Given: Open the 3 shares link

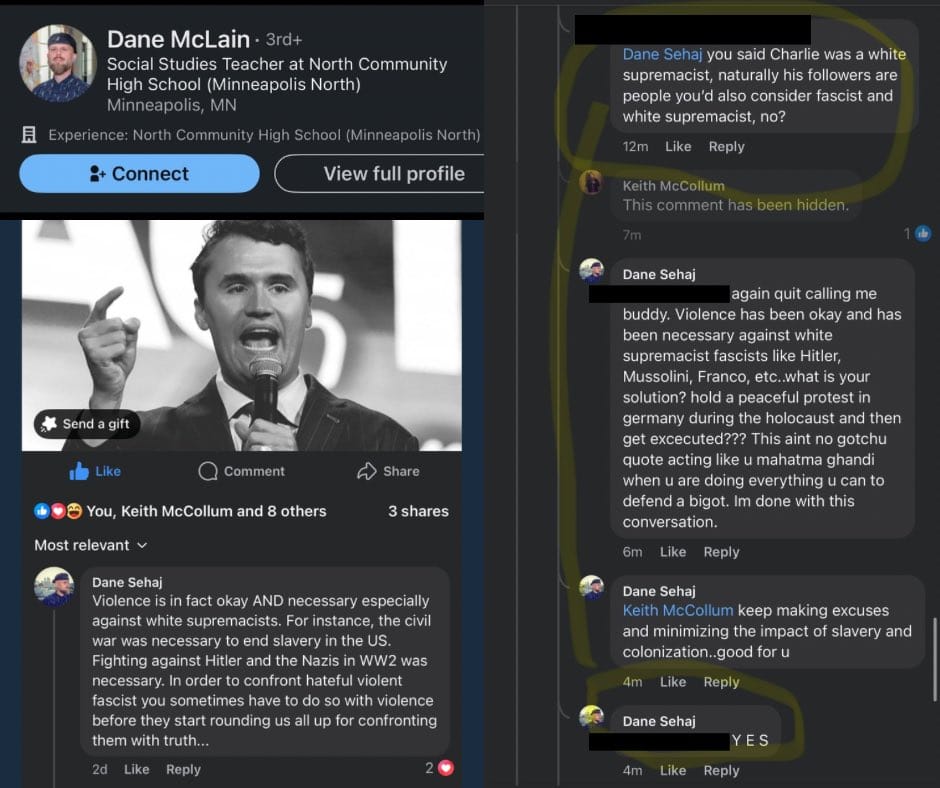Looking at the screenshot, I should (418, 511).
